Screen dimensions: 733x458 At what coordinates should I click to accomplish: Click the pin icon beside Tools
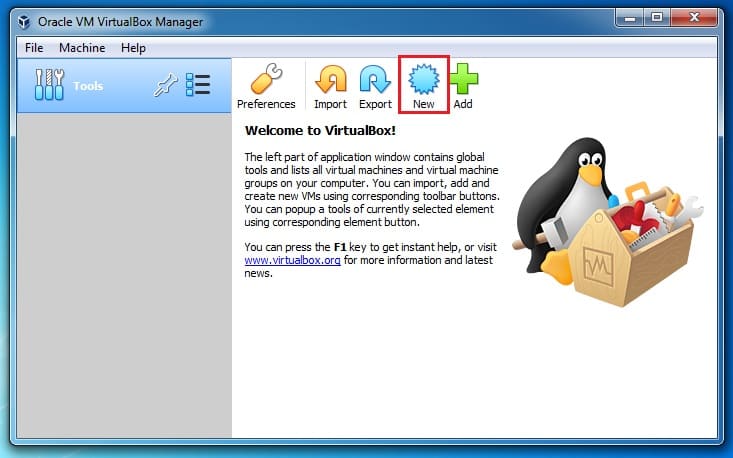(165, 85)
